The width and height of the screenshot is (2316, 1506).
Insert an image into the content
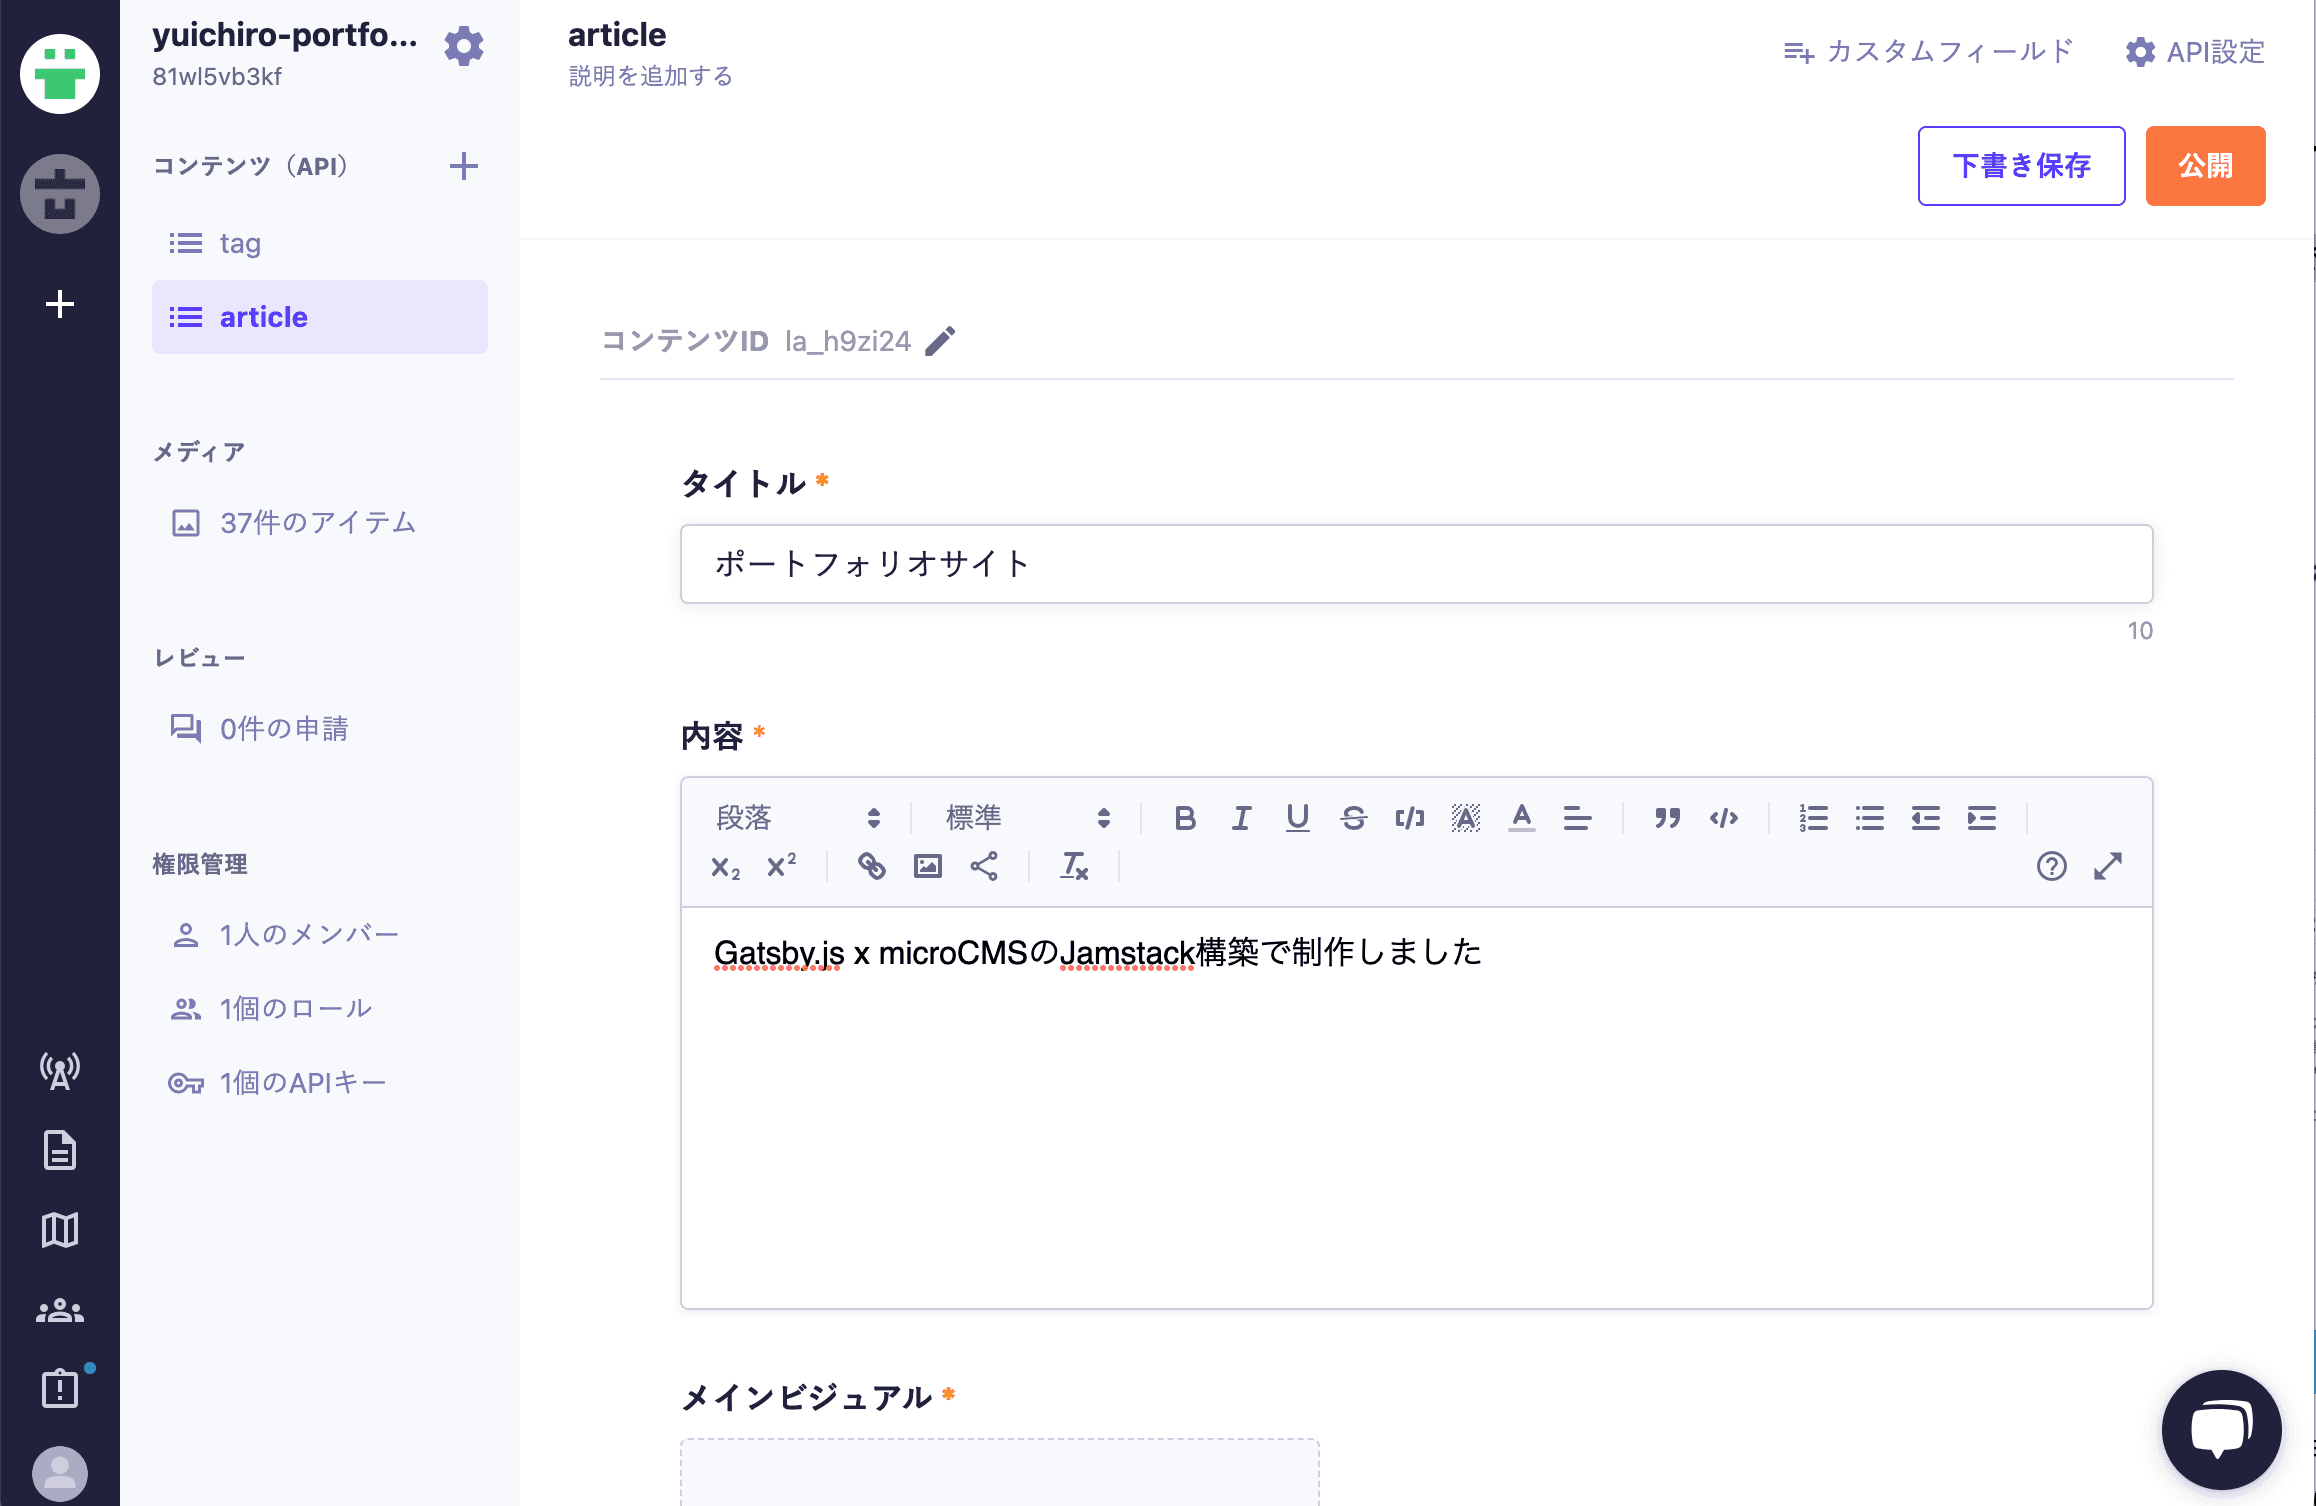coord(928,866)
